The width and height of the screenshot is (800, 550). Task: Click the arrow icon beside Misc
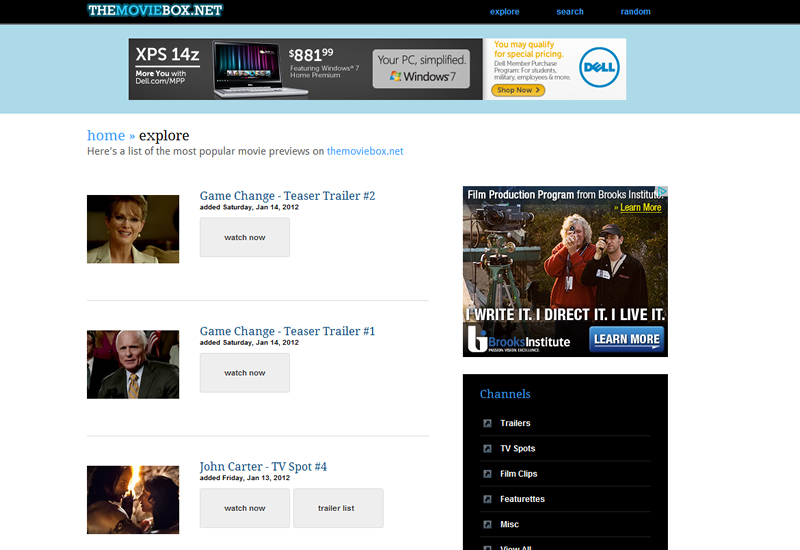[487, 524]
